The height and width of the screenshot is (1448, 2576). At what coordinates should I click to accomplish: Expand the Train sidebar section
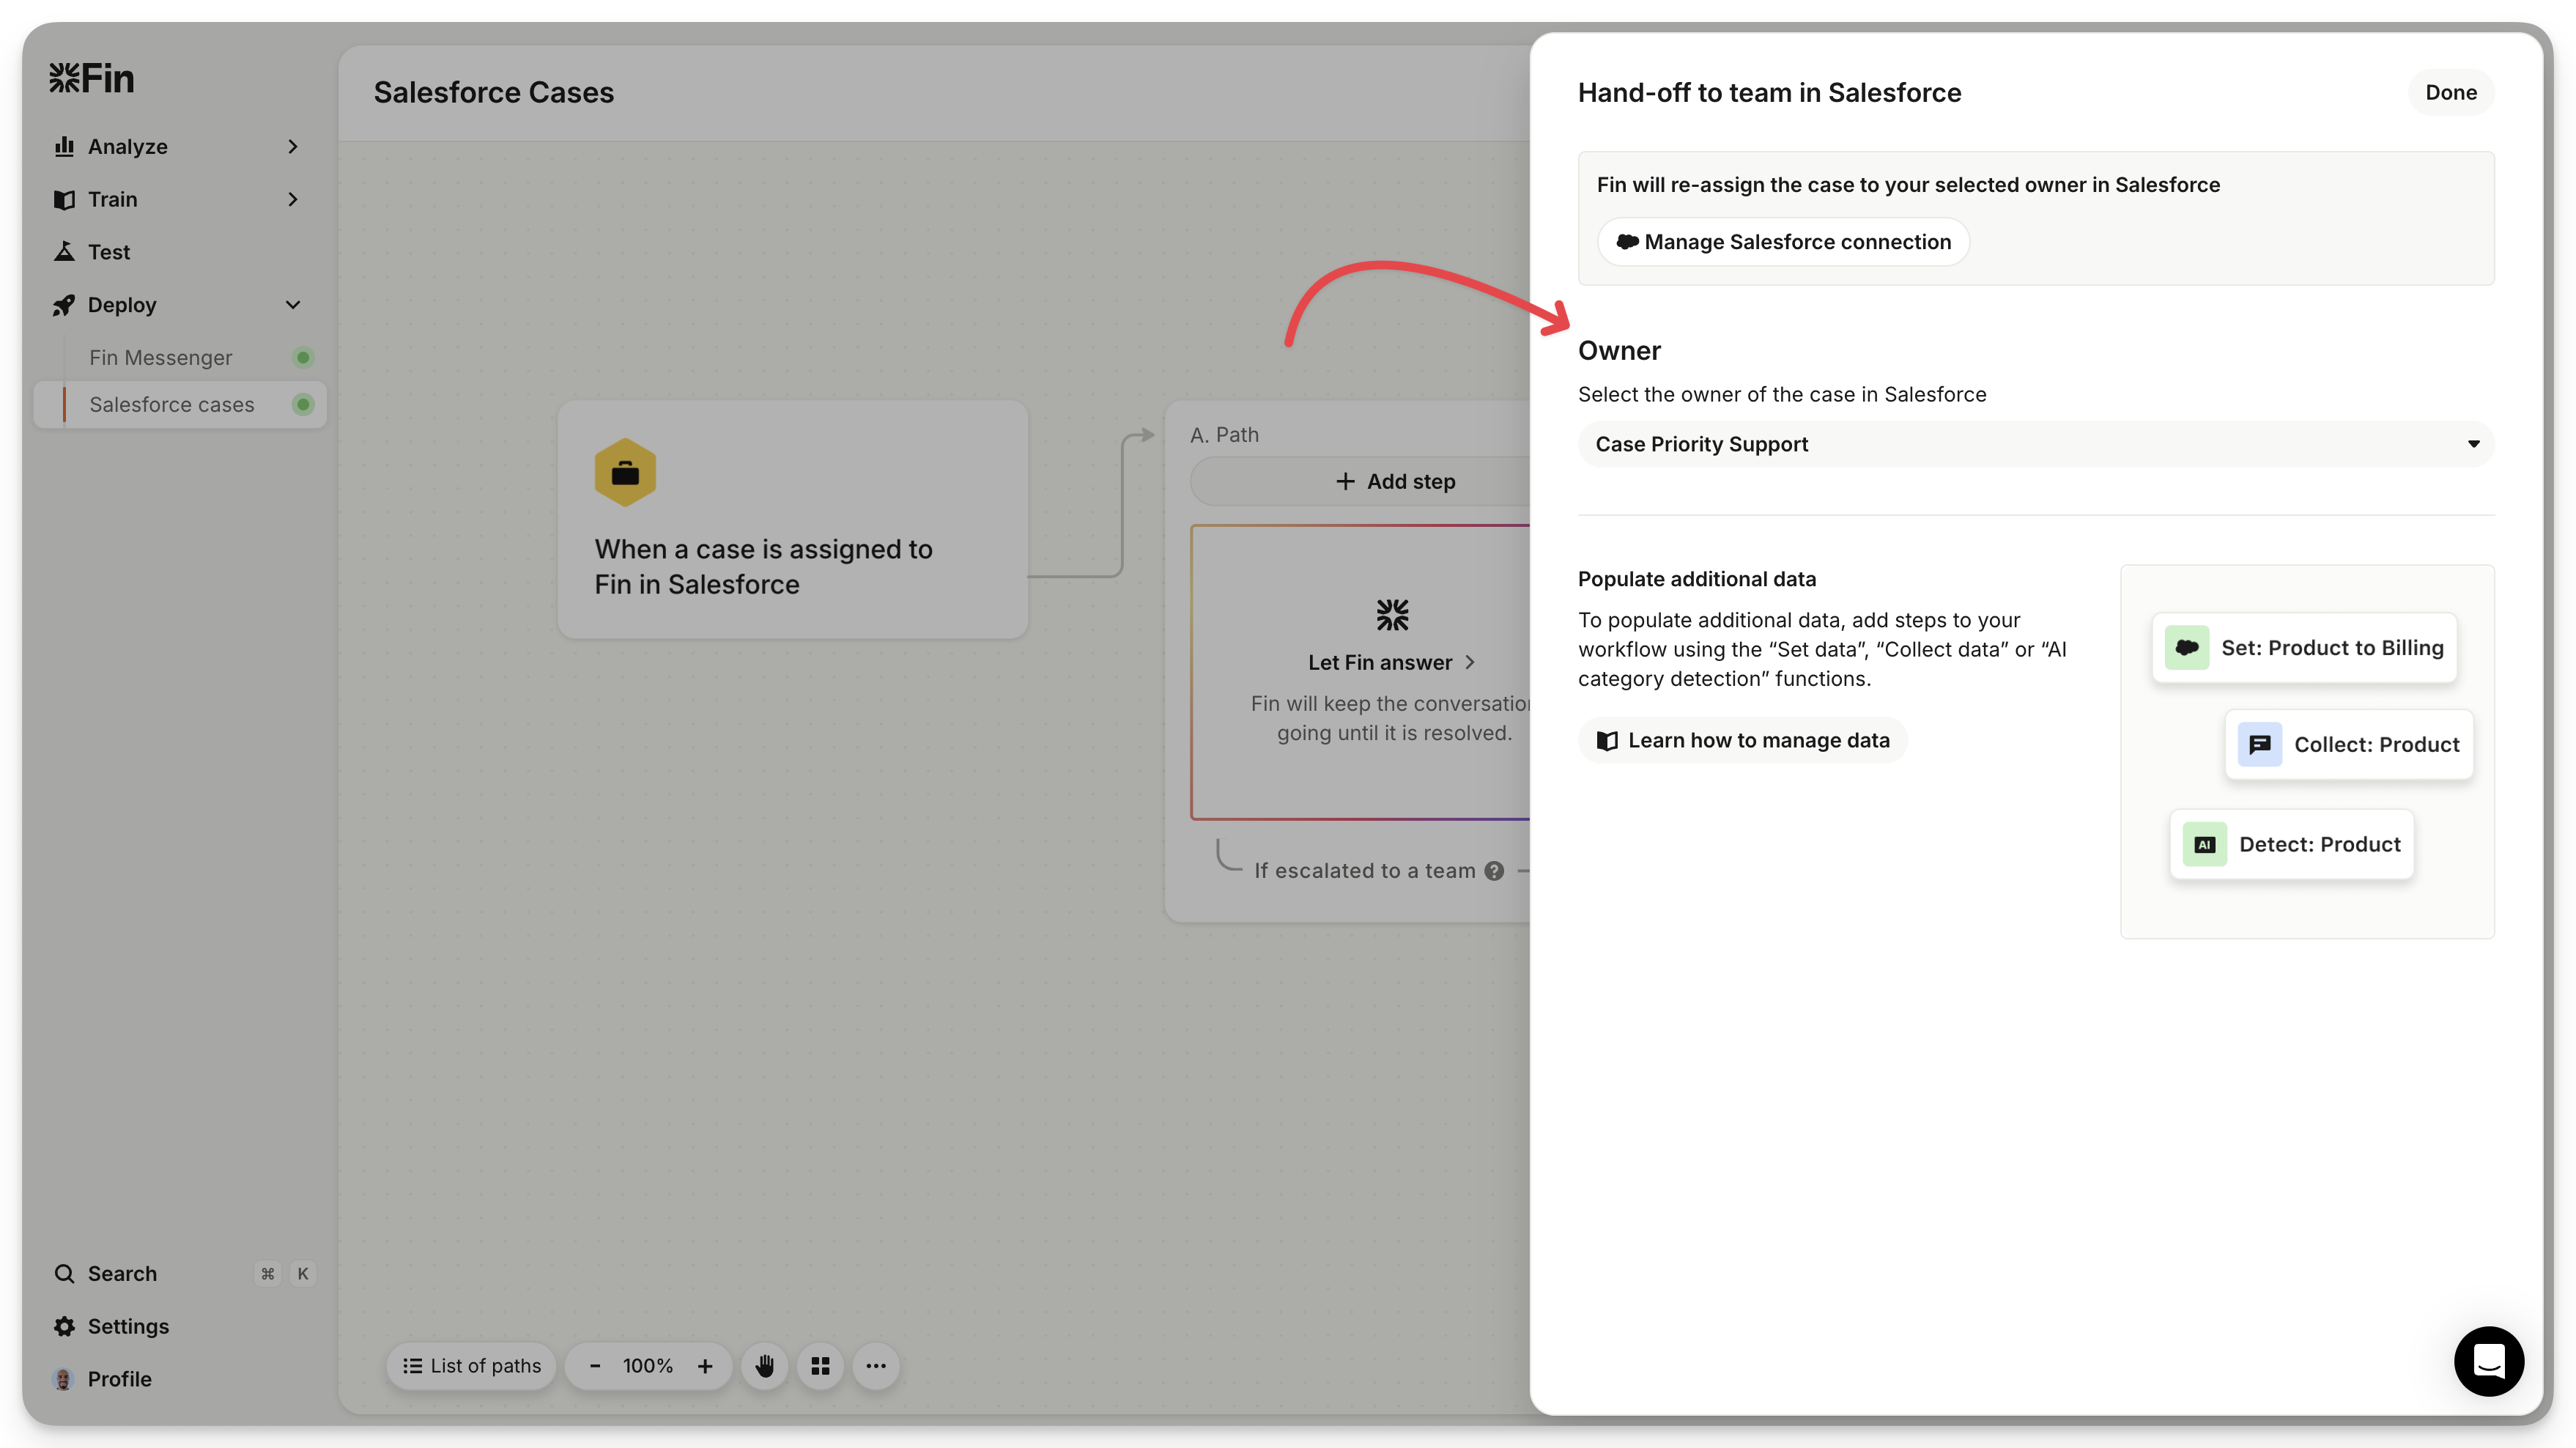pos(177,199)
